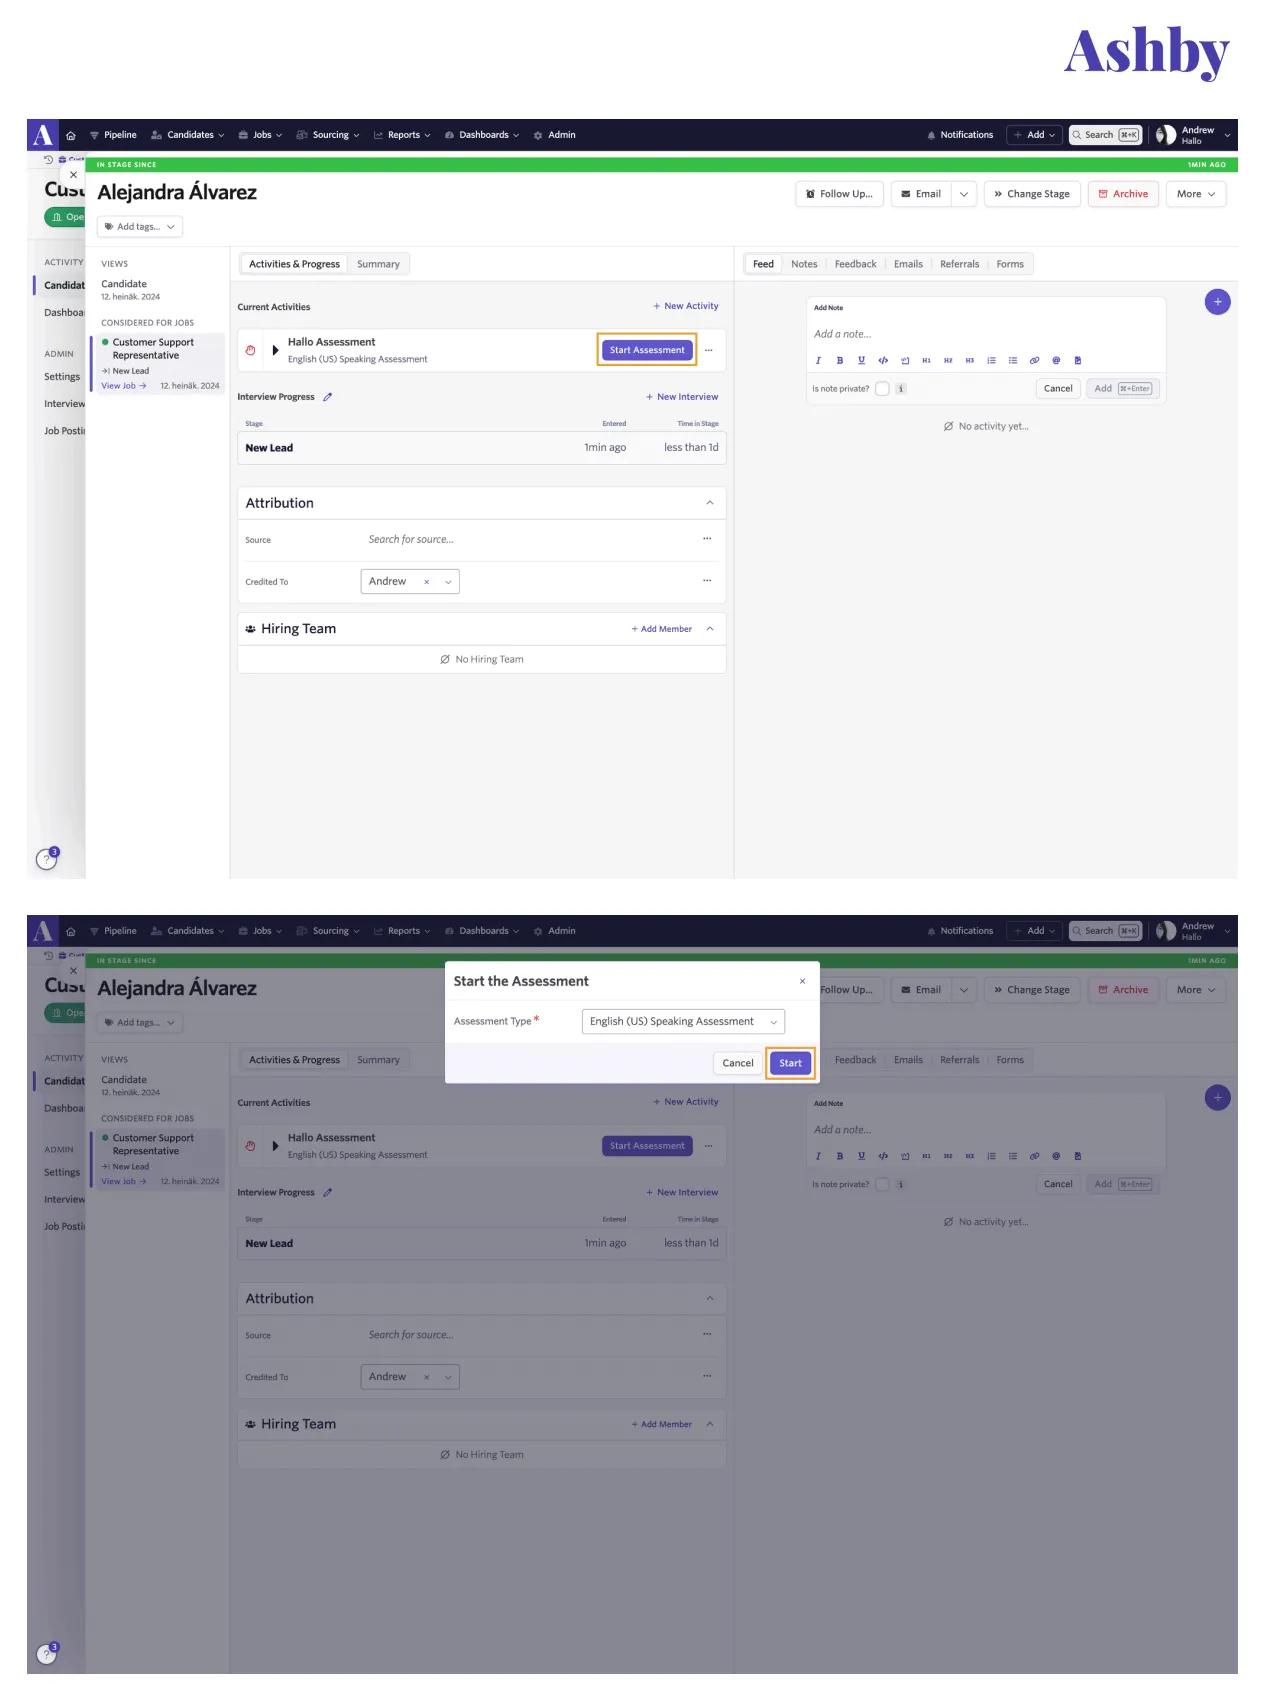Open the Feedback tab in the upper screenshot

[856, 265]
